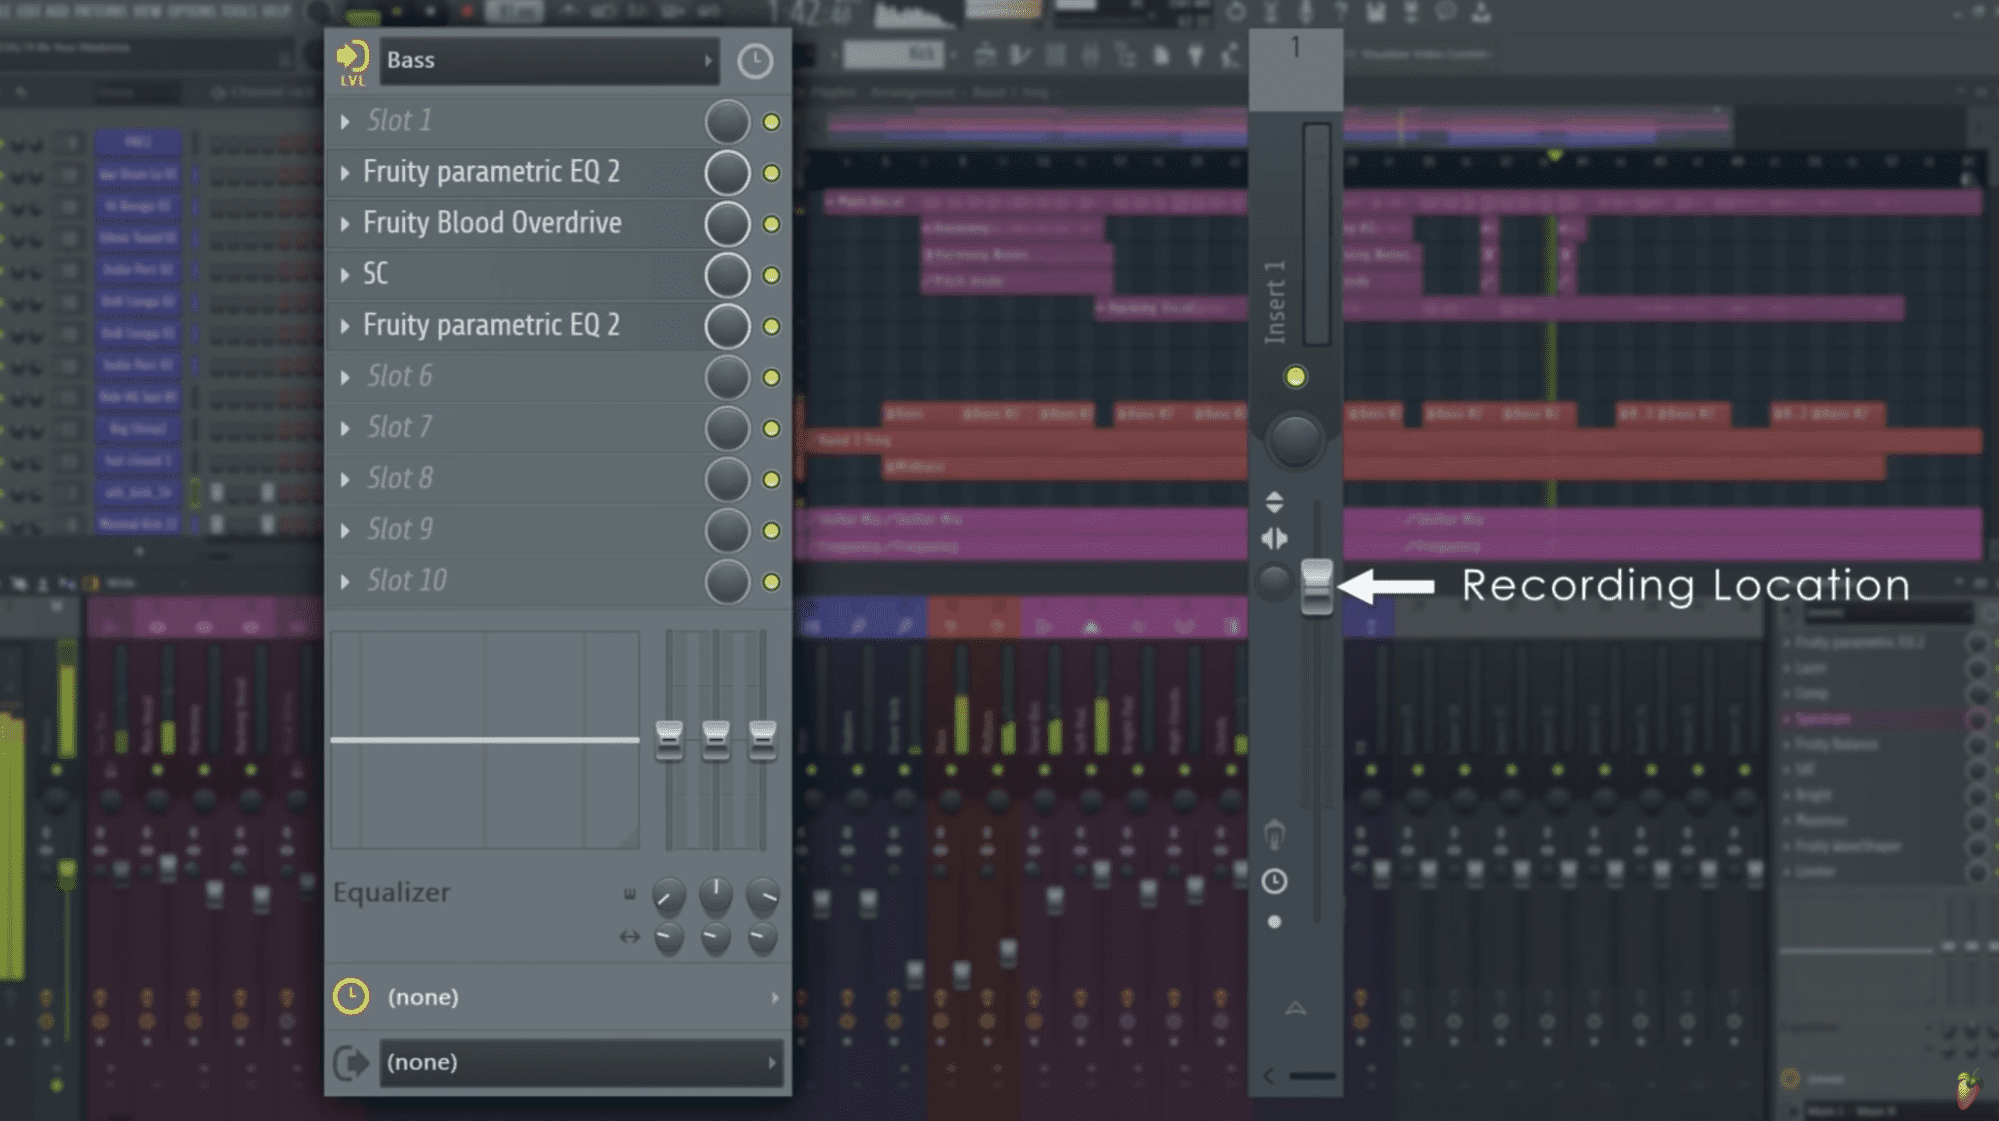This screenshot has height=1121, width=1999.
Task: Click the Insert 1 pan knob
Action: tap(1295, 440)
